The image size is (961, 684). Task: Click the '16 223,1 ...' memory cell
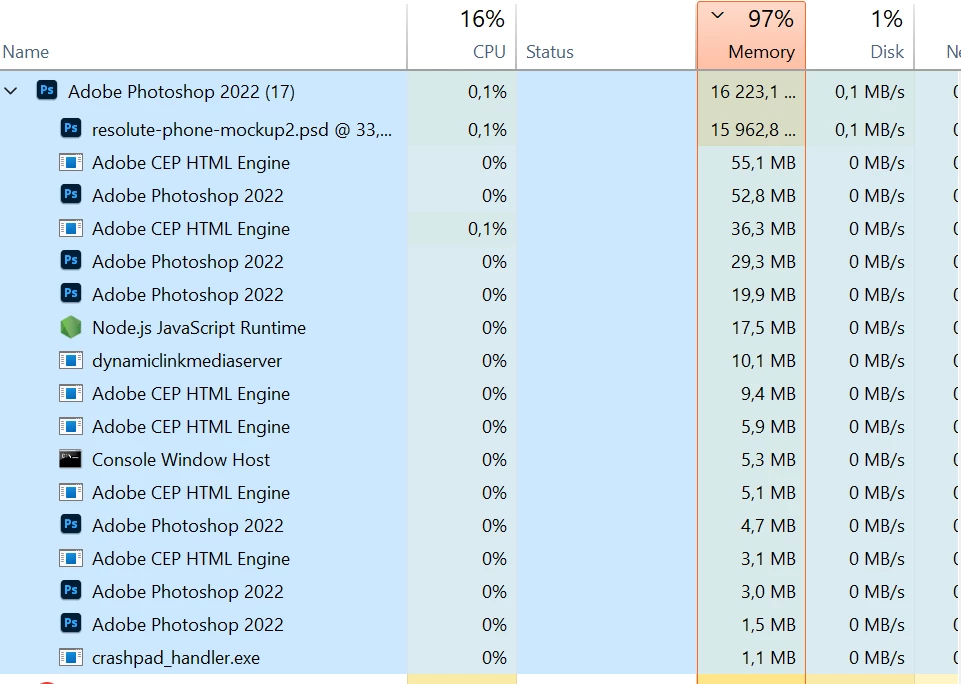tap(753, 92)
